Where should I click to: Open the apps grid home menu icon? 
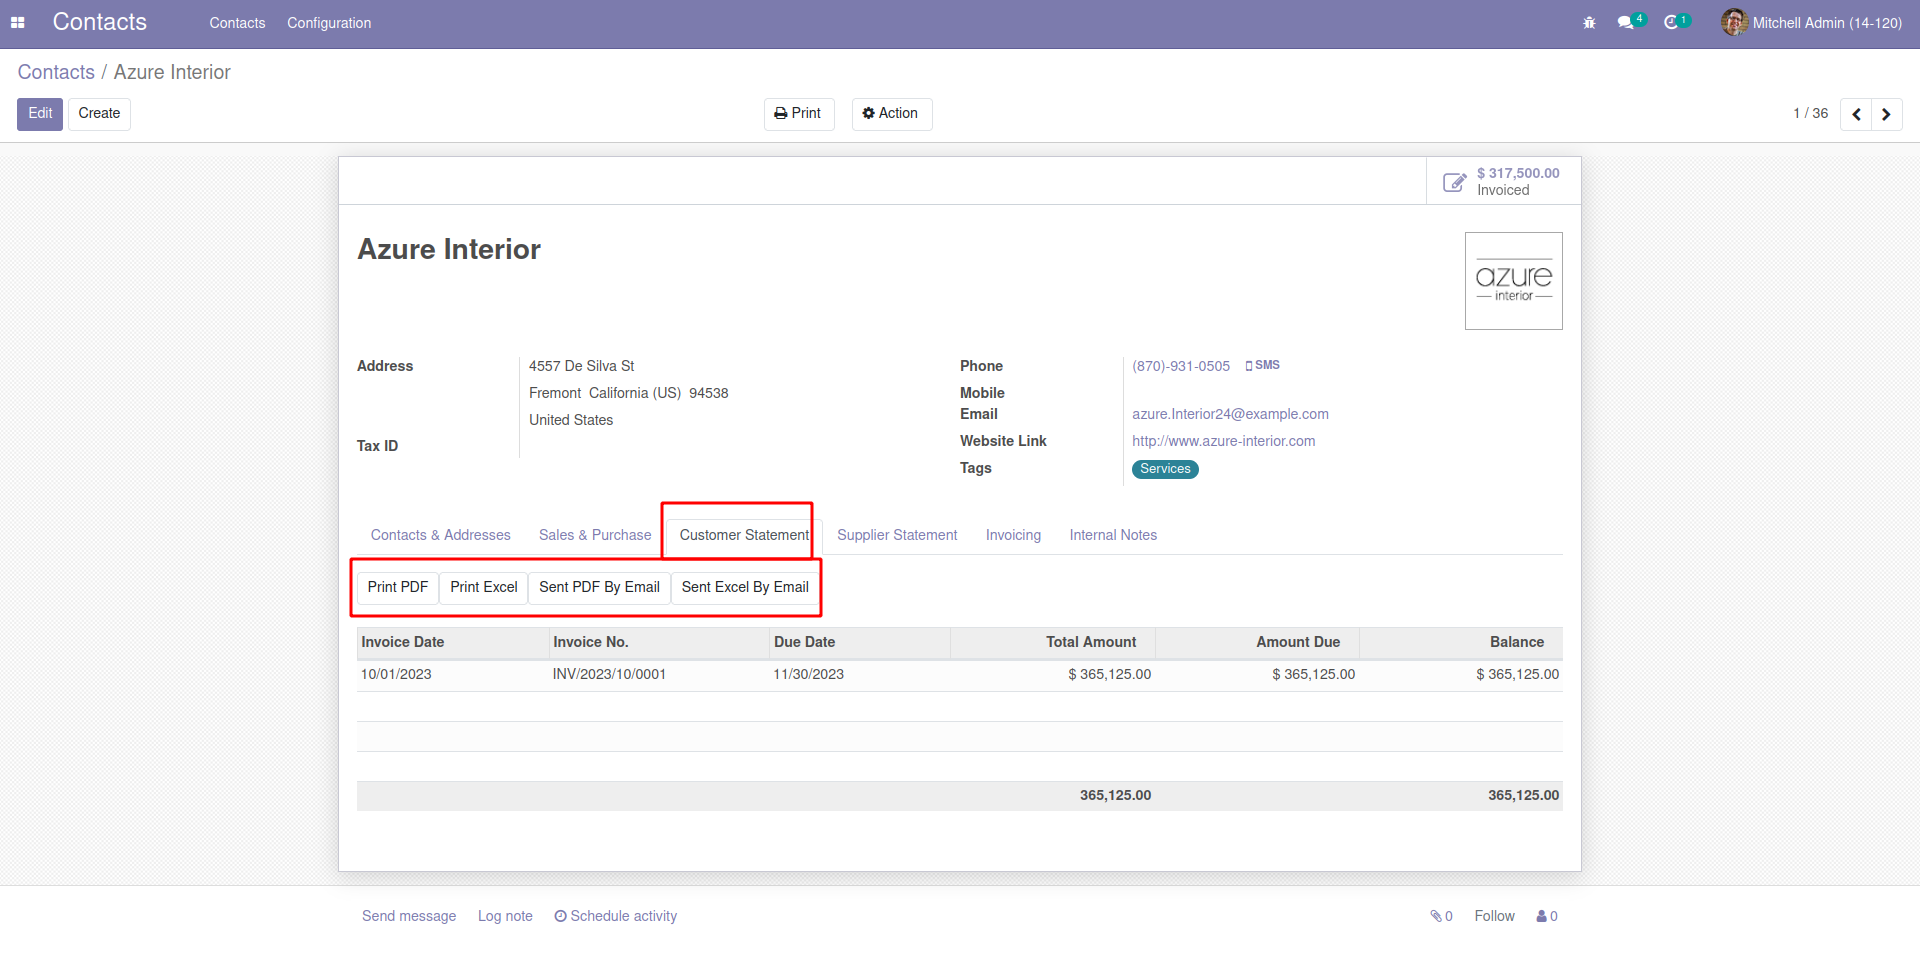(18, 22)
